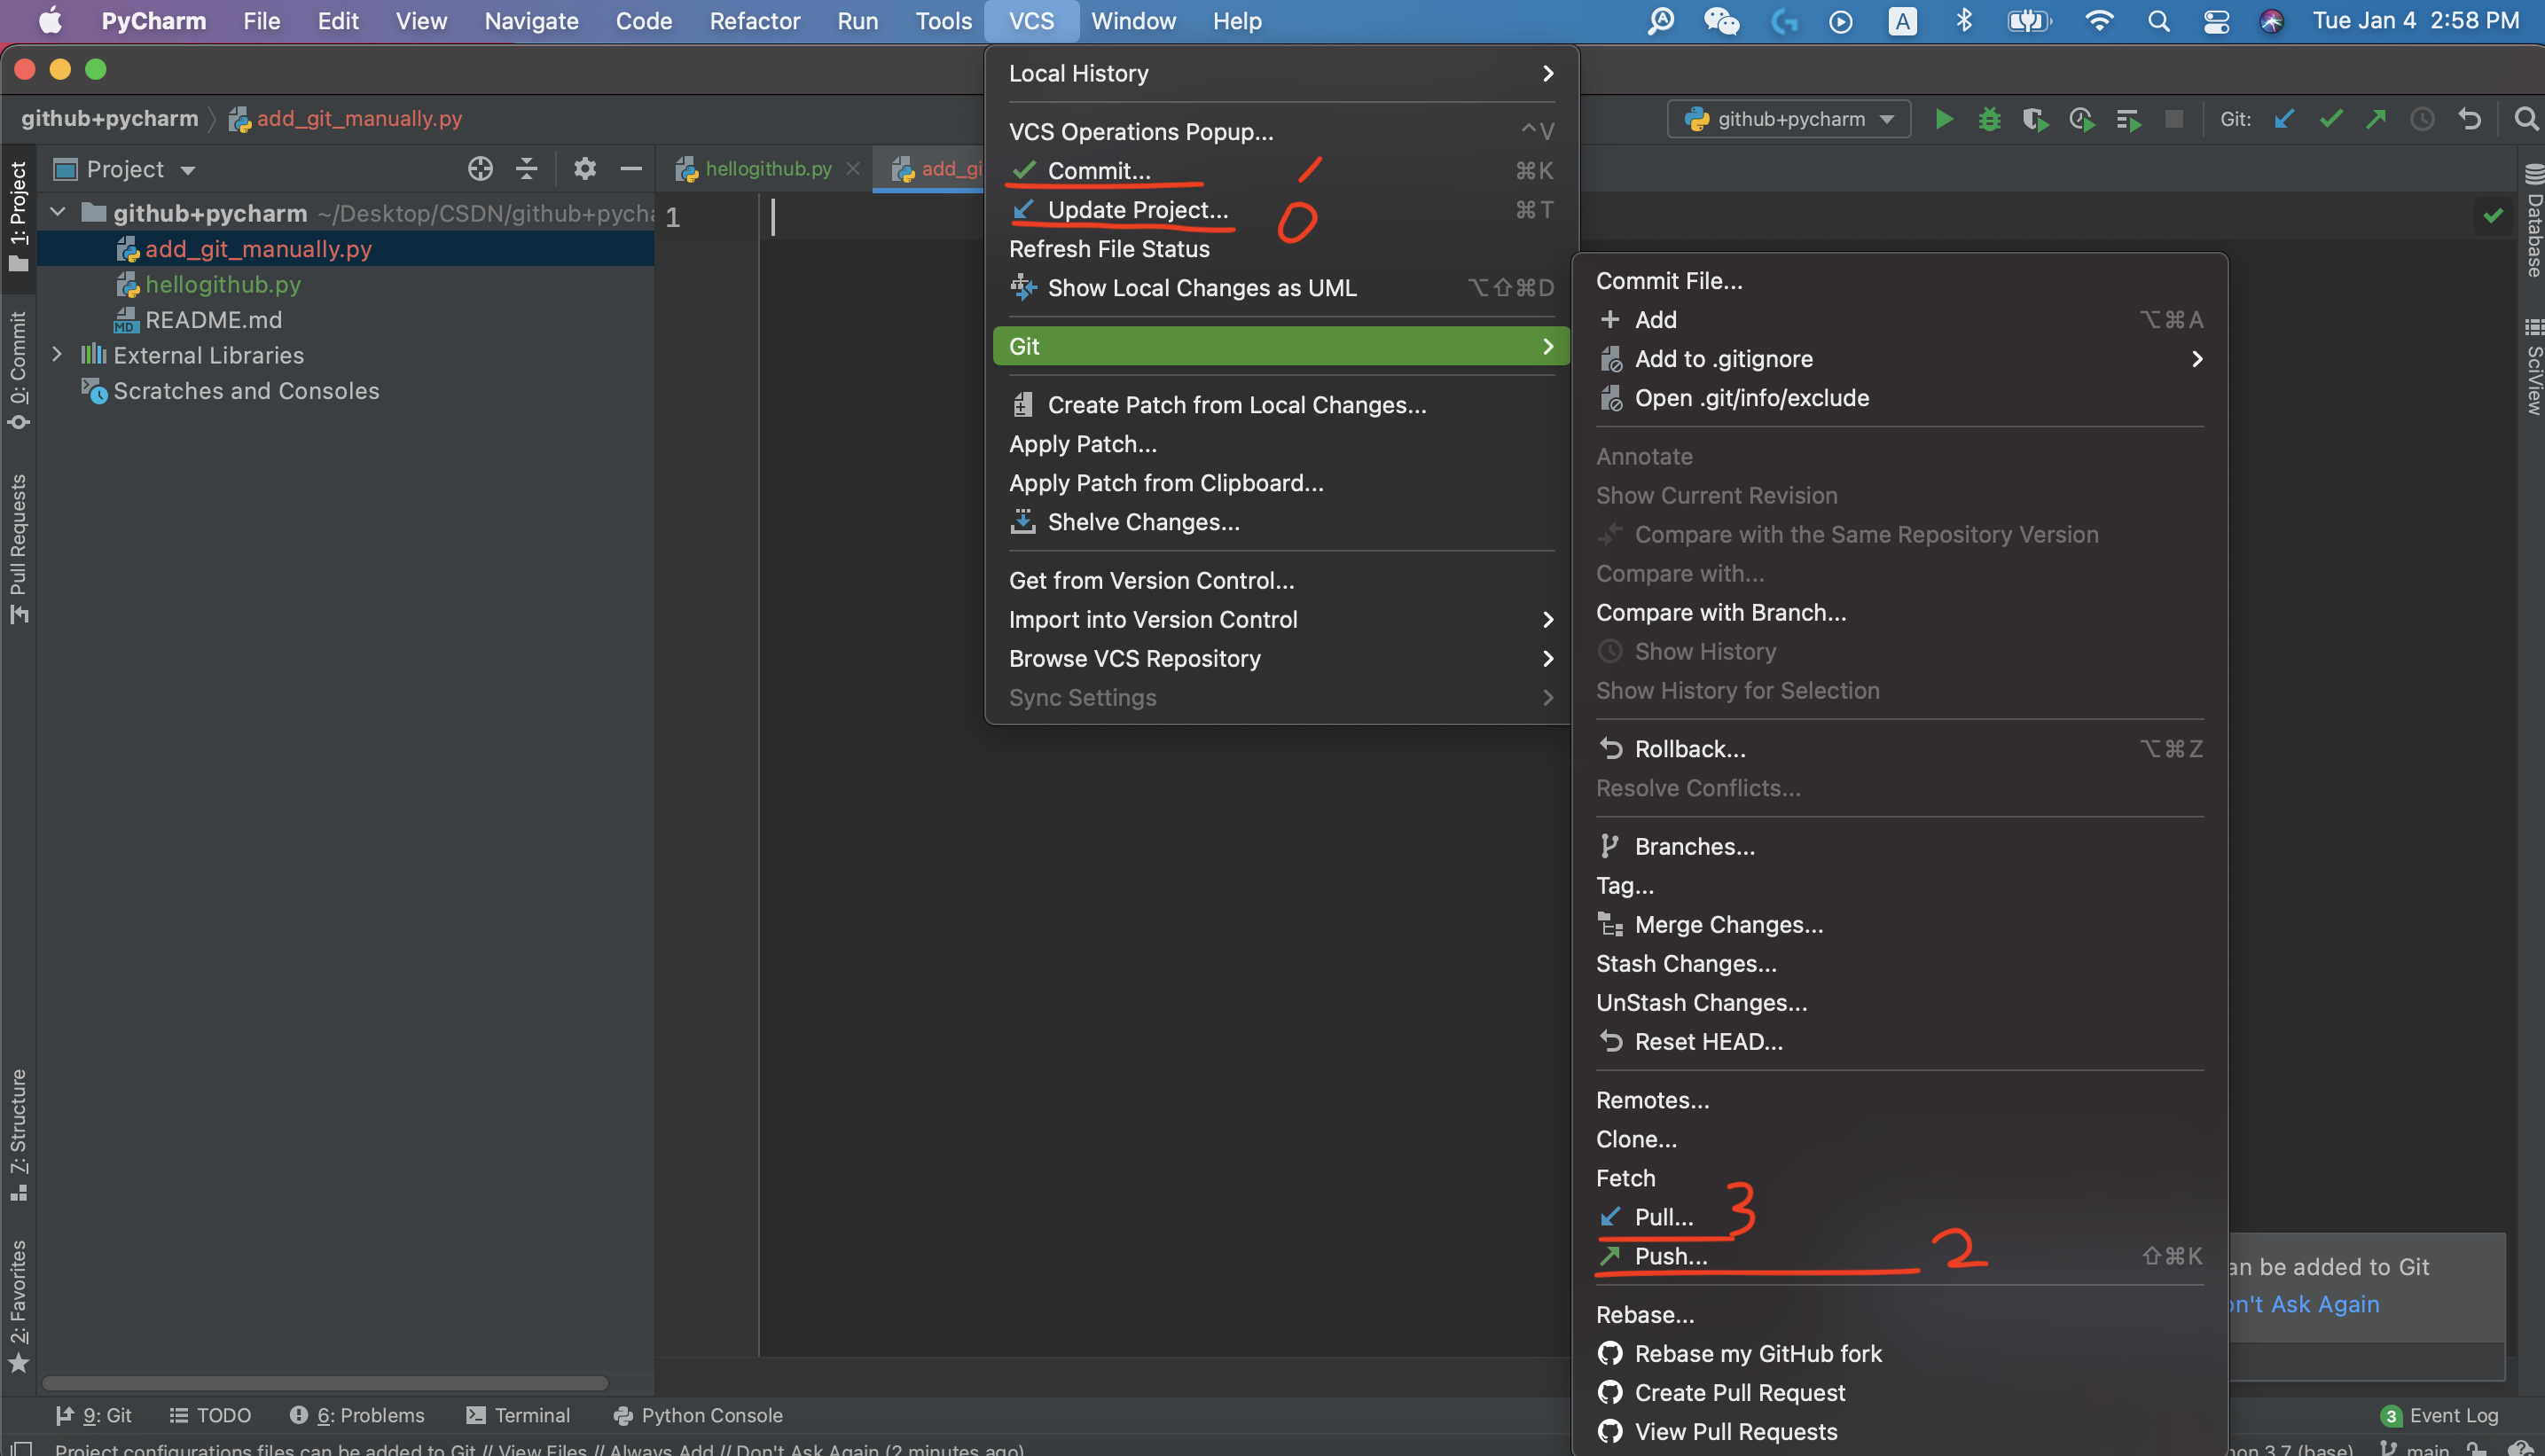Click the Git commit green checkmark icon
The height and width of the screenshot is (1456, 2545).
(x=2331, y=119)
